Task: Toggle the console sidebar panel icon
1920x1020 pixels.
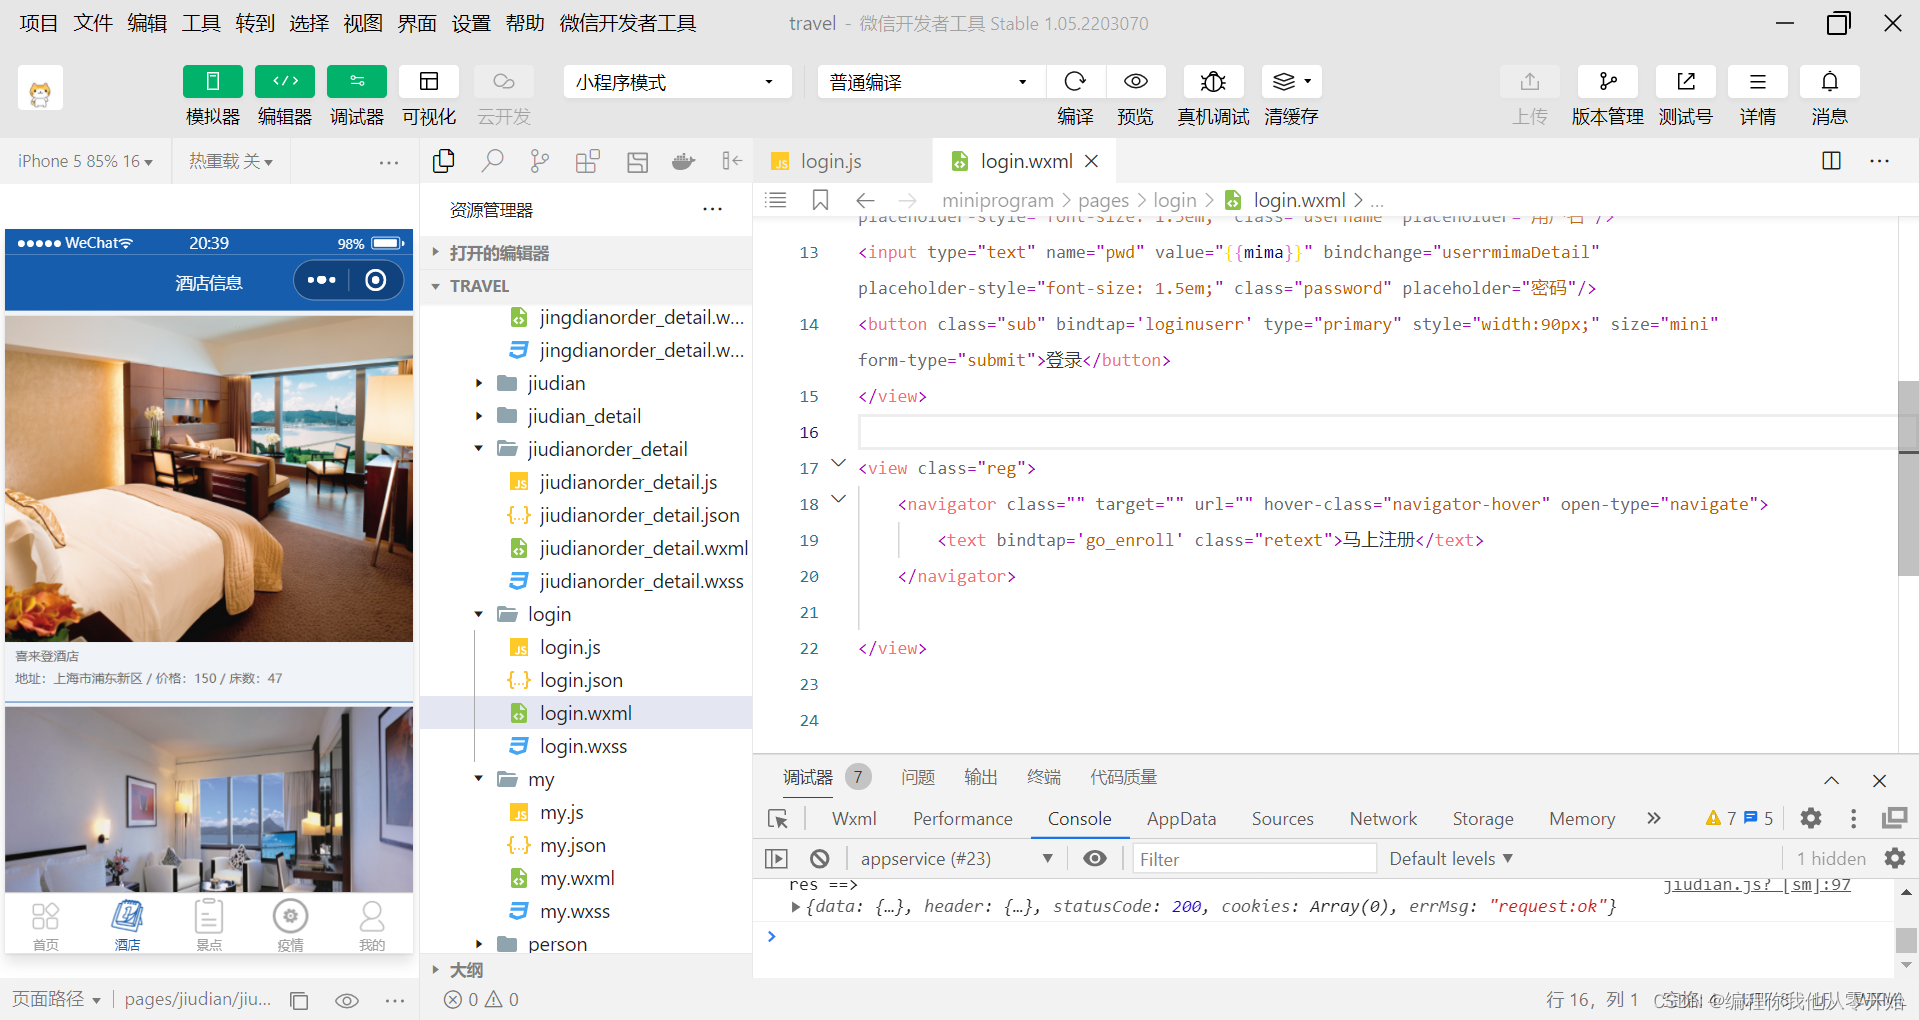Action: 776,859
